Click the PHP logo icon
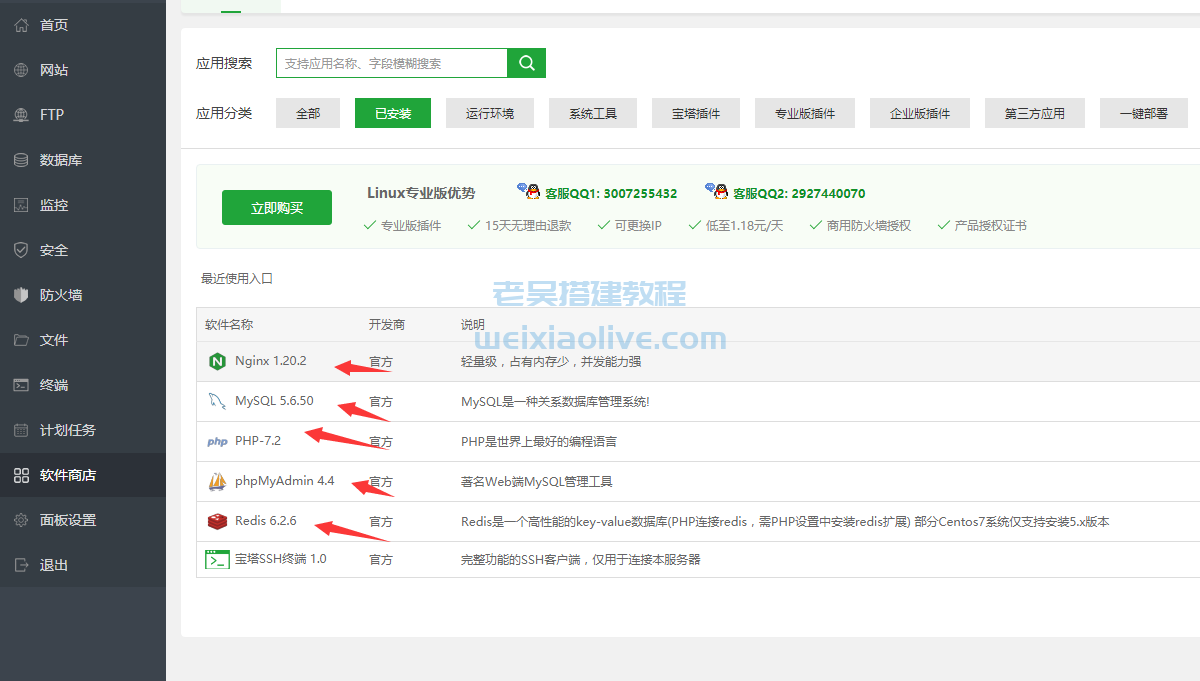The width and height of the screenshot is (1200, 681). pyautogui.click(x=217, y=442)
